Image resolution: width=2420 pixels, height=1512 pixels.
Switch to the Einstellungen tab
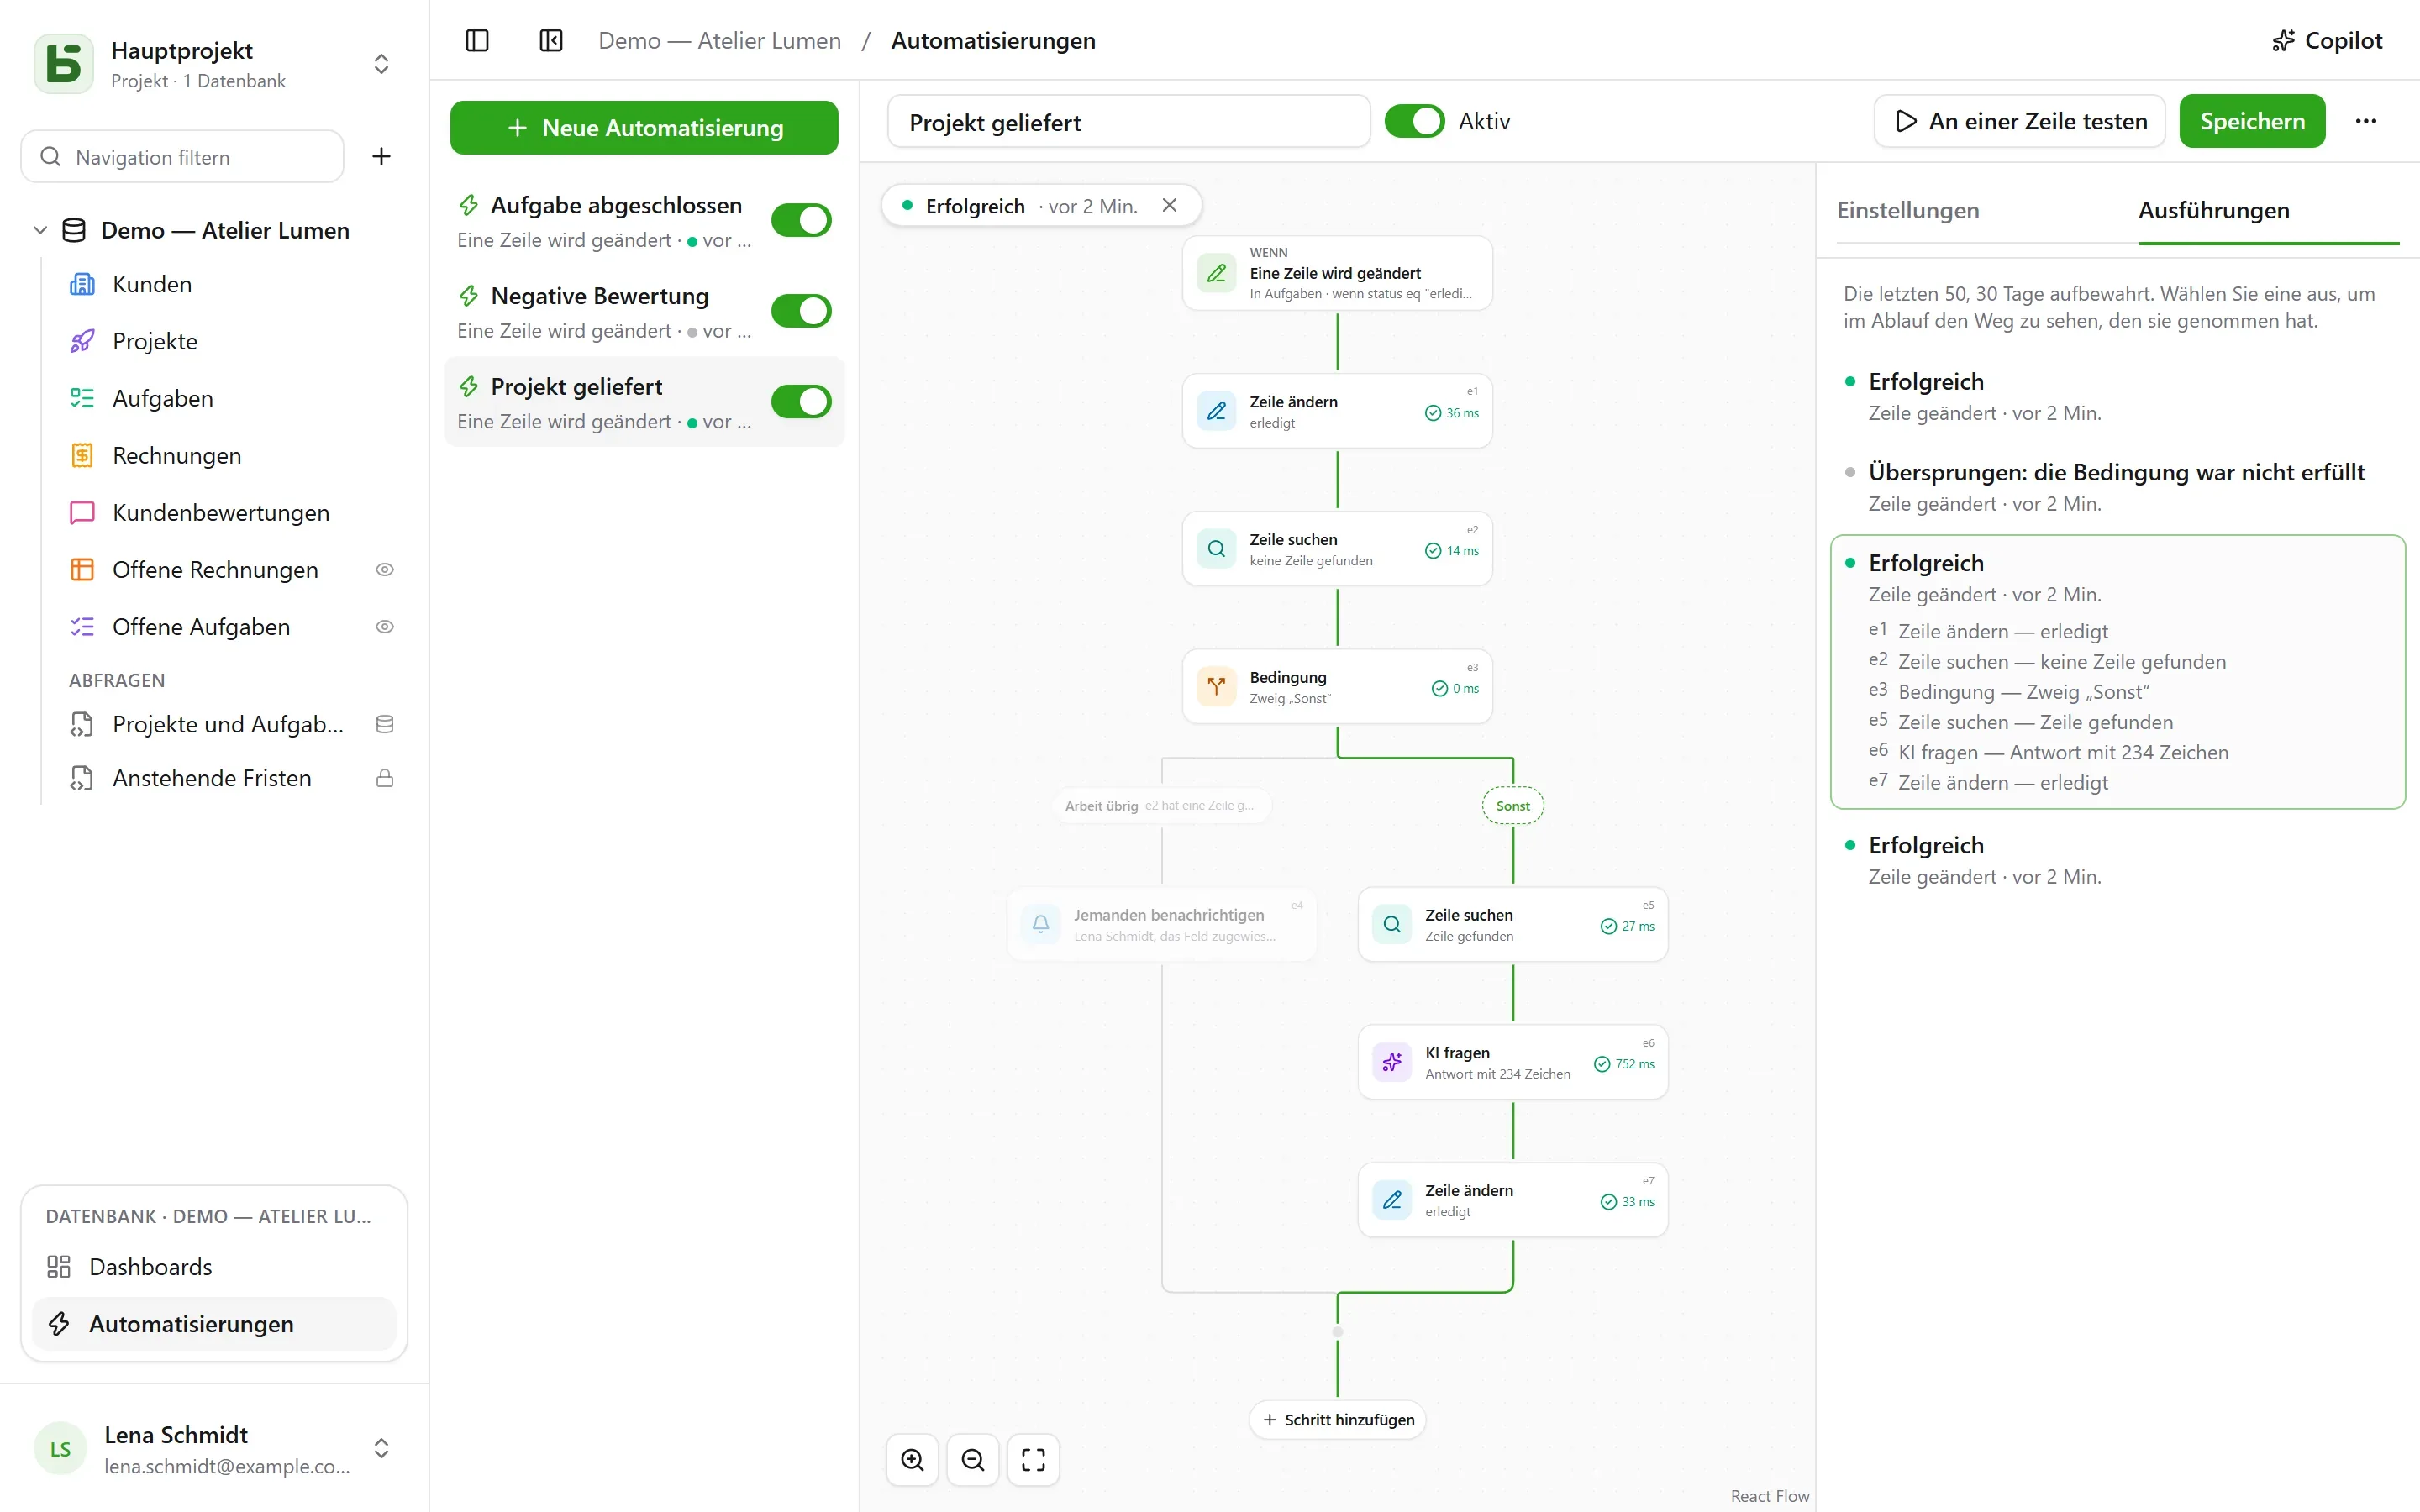1907,210
